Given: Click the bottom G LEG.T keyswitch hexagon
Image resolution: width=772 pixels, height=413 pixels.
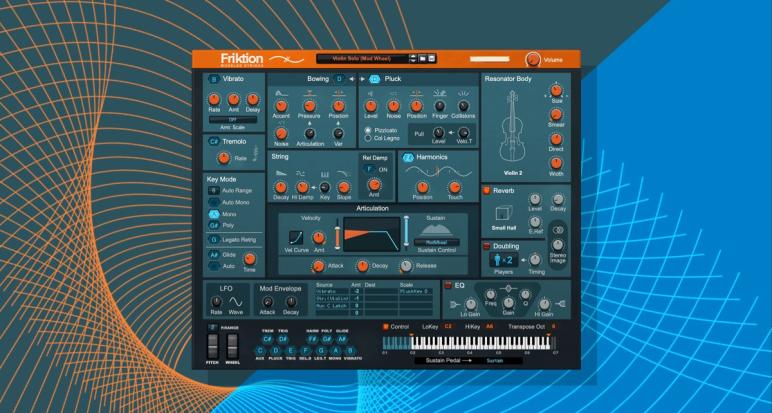Looking at the screenshot, I should (x=321, y=350).
